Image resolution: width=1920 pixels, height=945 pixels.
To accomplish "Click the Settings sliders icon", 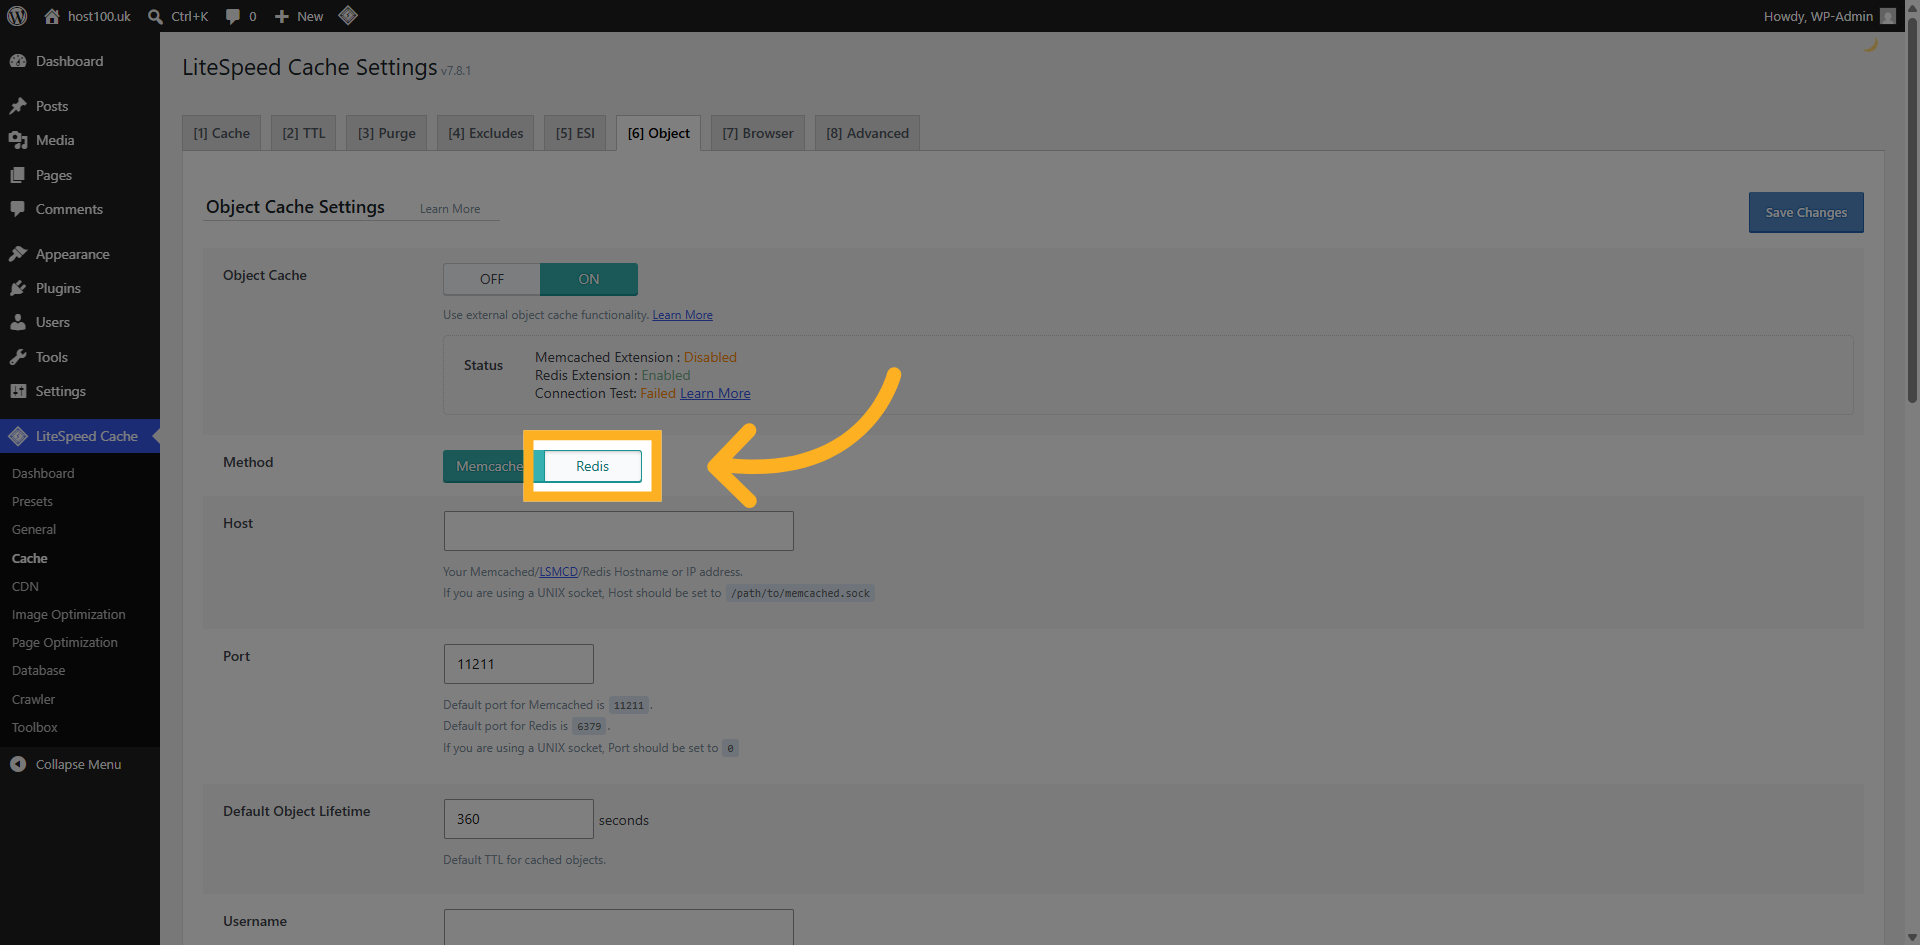I will [x=18, y=391].
